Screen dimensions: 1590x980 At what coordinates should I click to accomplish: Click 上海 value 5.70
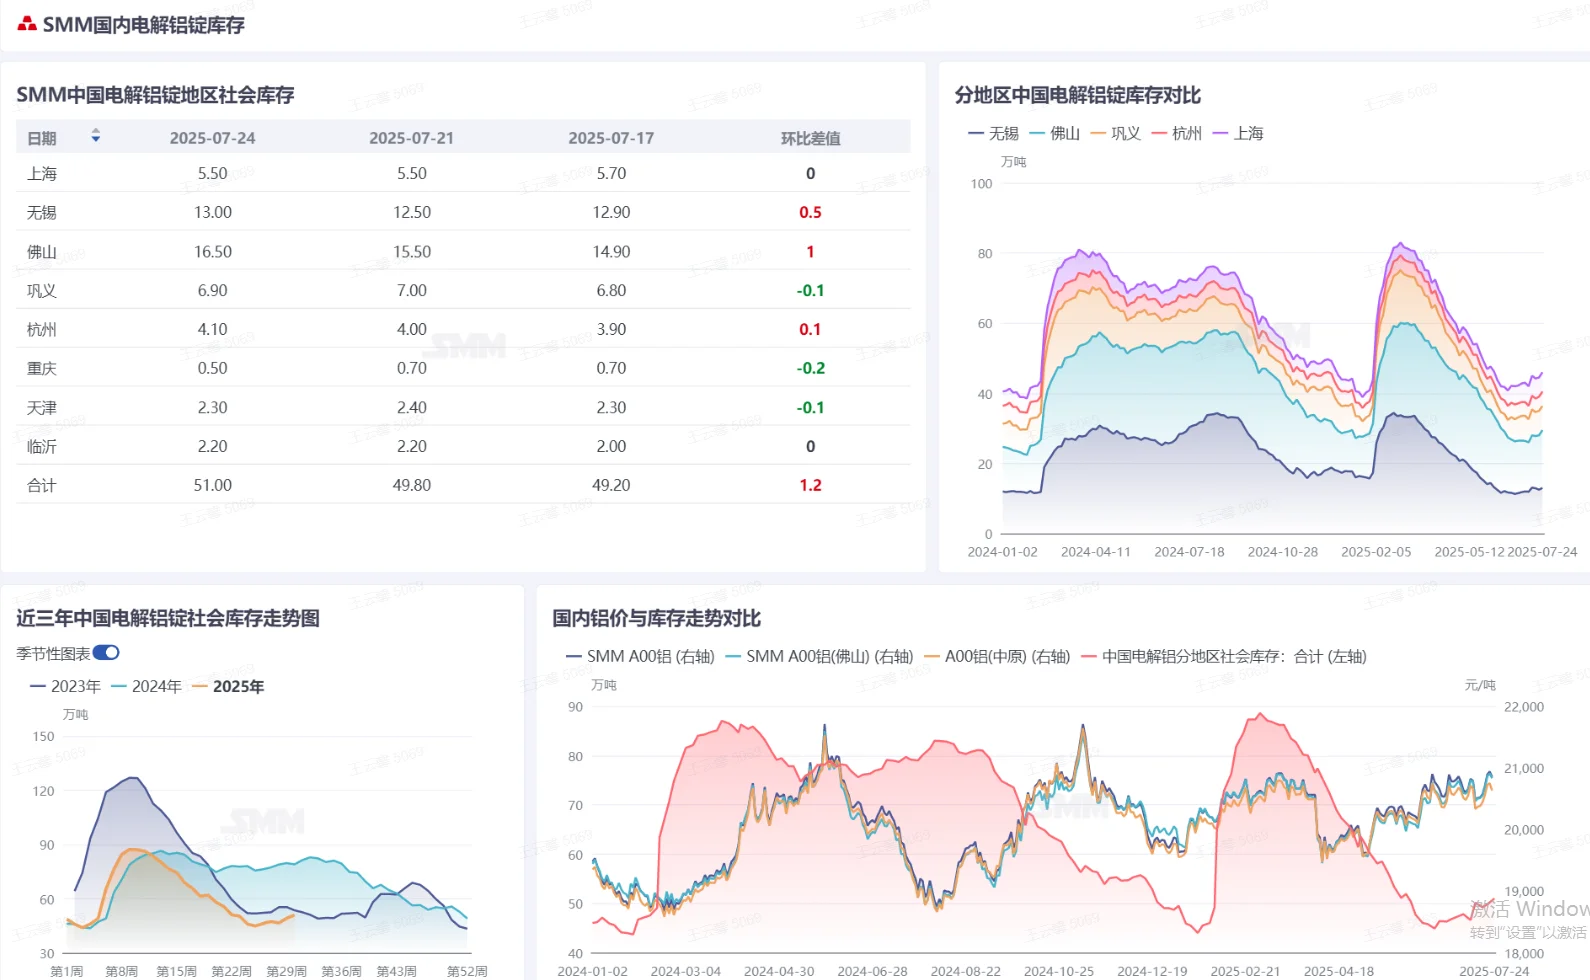611,173
